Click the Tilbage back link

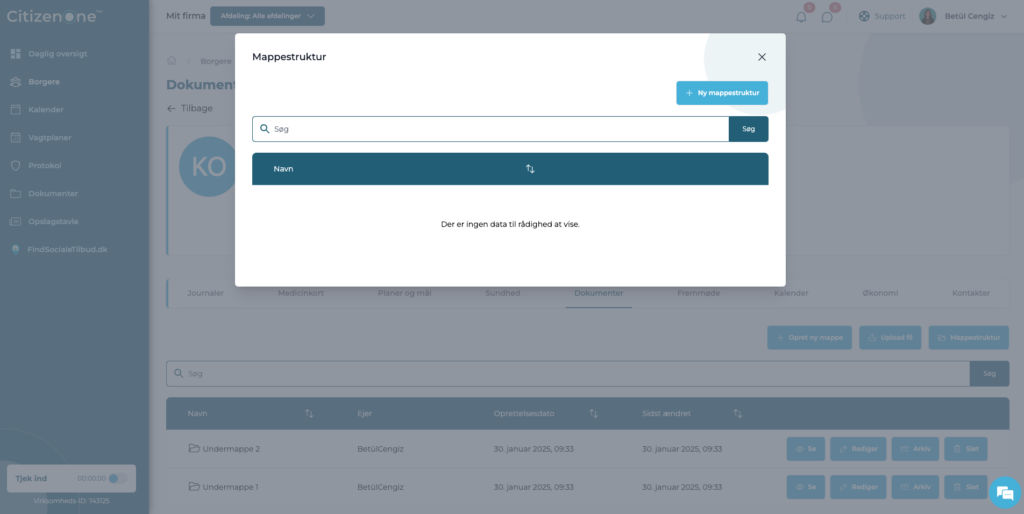(x=189, y=108)
